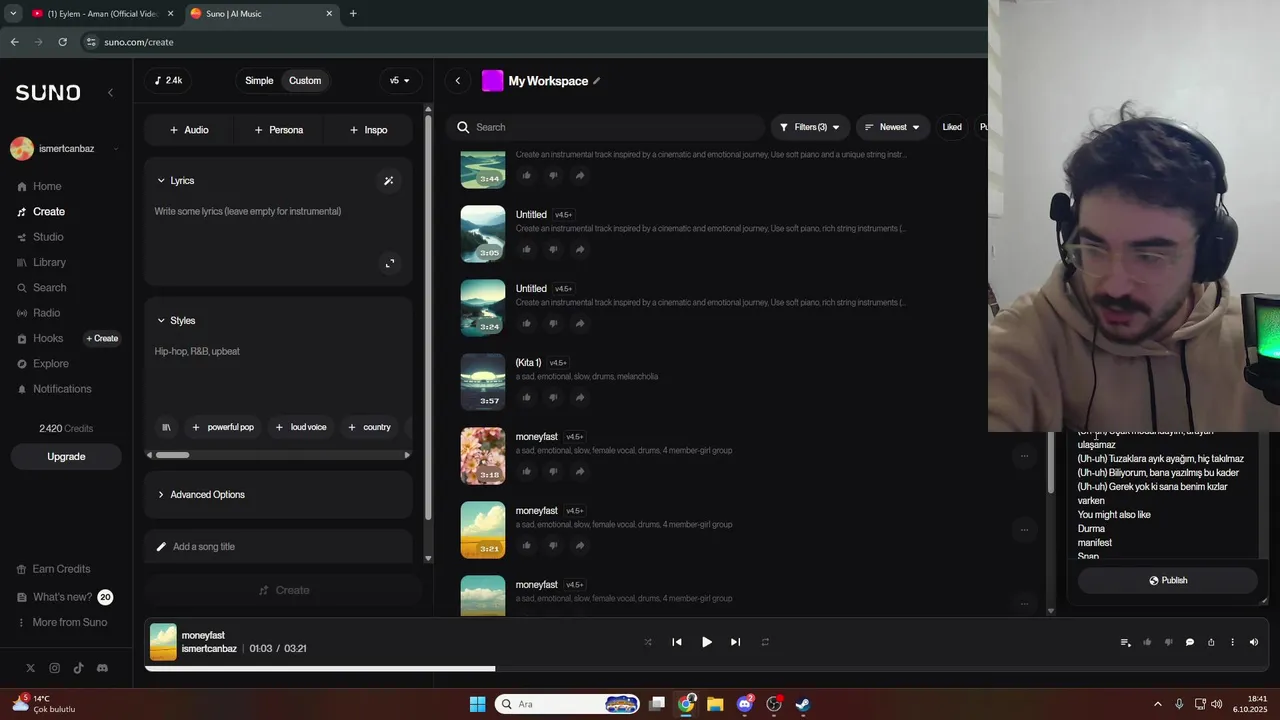
Task: Dislike the (Kıta 1) song
Action: pyautogui.click(x=553, y=397)
